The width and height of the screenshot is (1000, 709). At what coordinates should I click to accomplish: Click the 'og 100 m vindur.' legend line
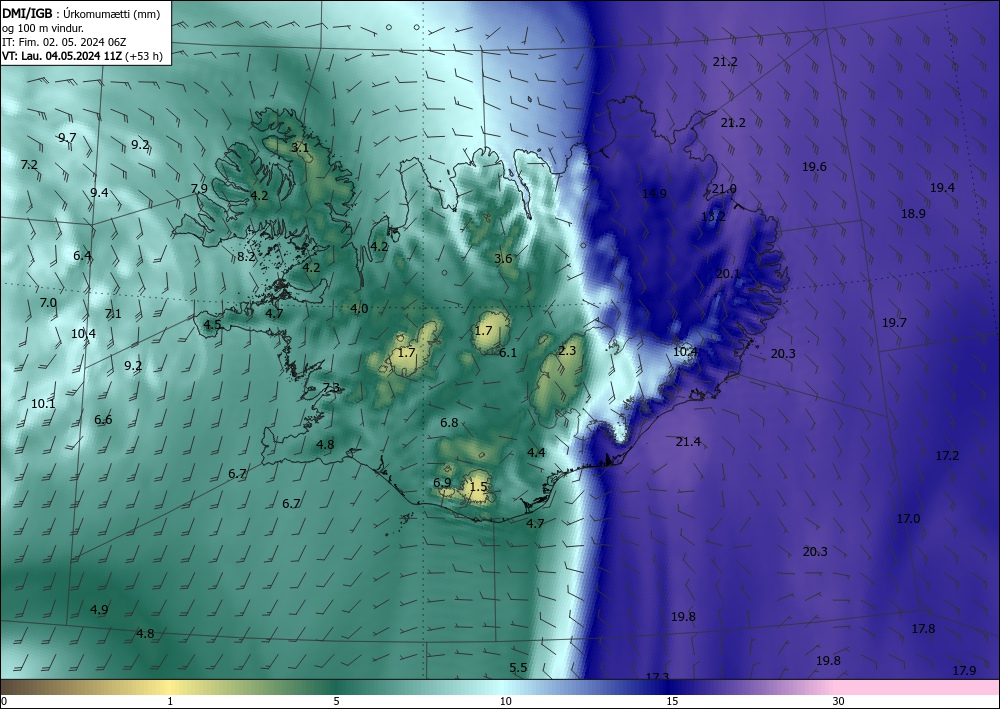pyautogui.click(x=43, y=28)
